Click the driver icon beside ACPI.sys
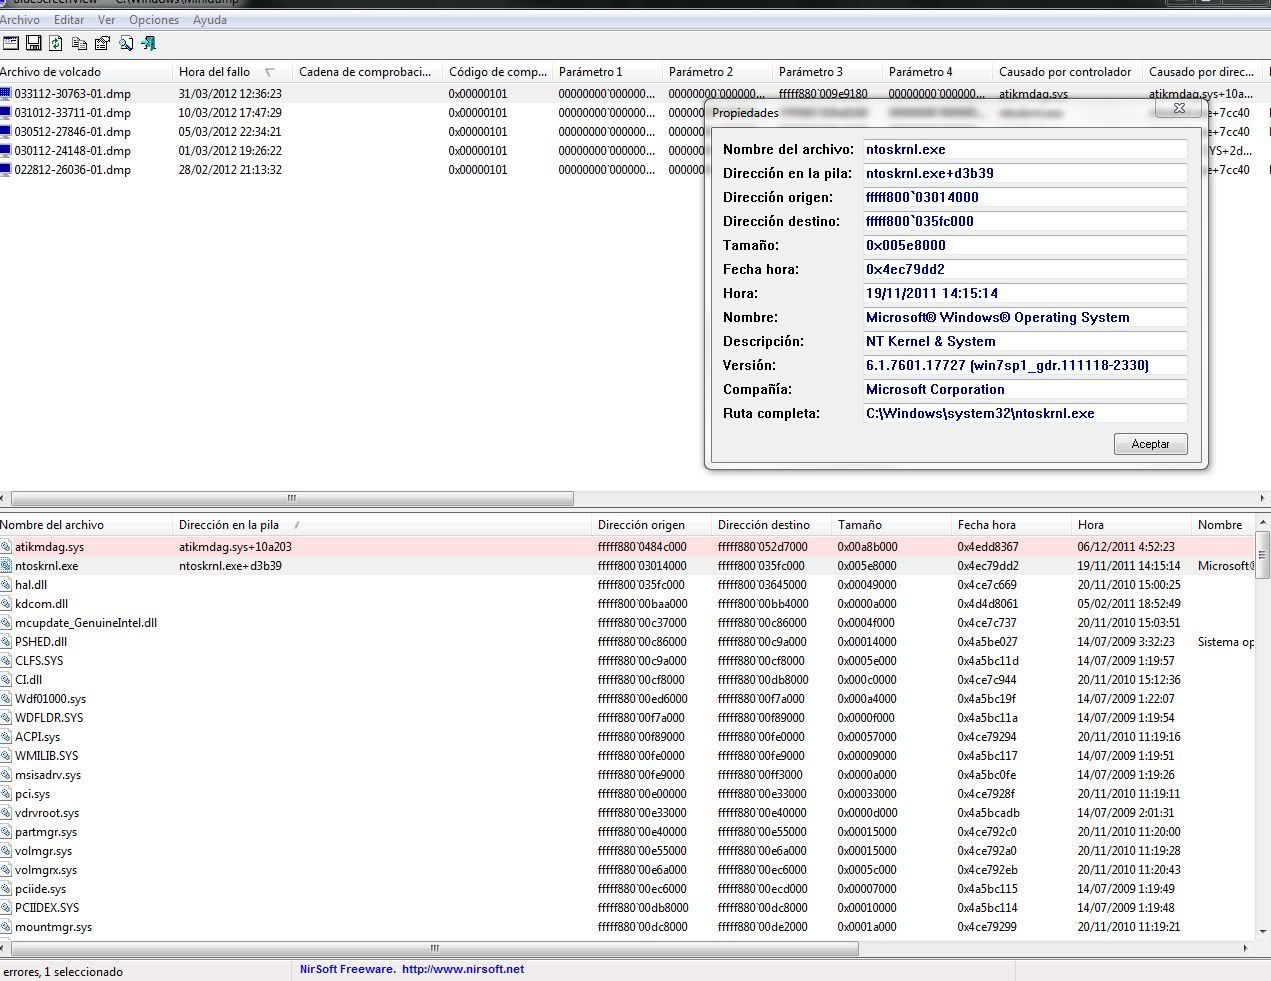1271x981 pixels. (x=6, y=737)
